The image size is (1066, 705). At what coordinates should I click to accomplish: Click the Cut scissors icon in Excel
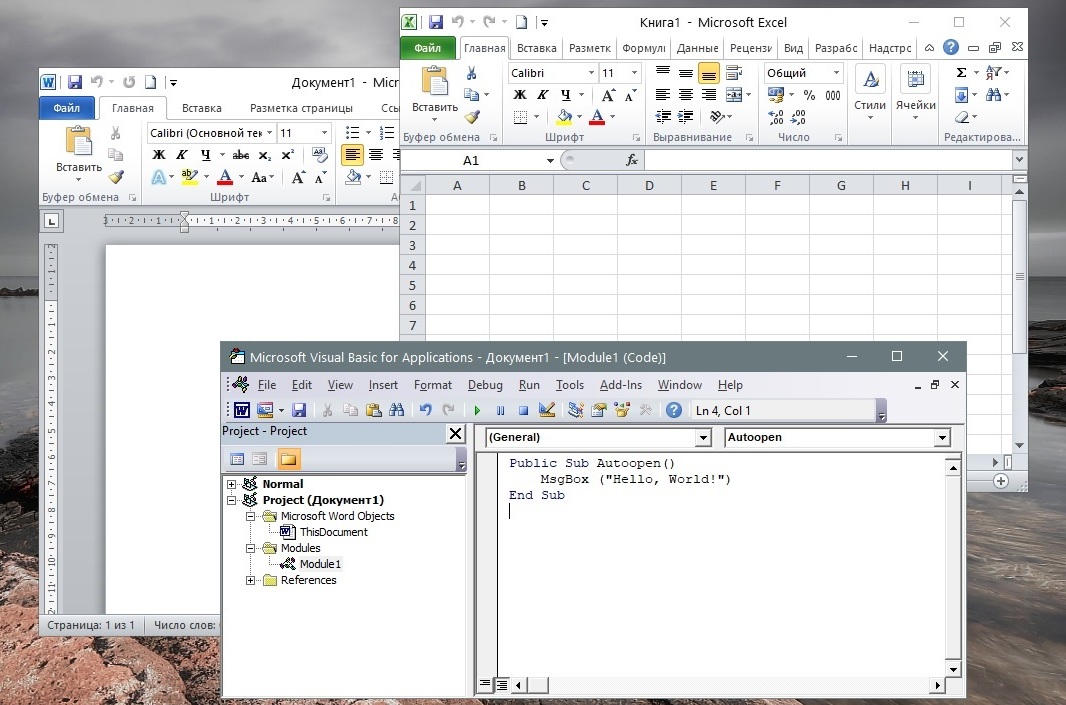tap(471, 73)
